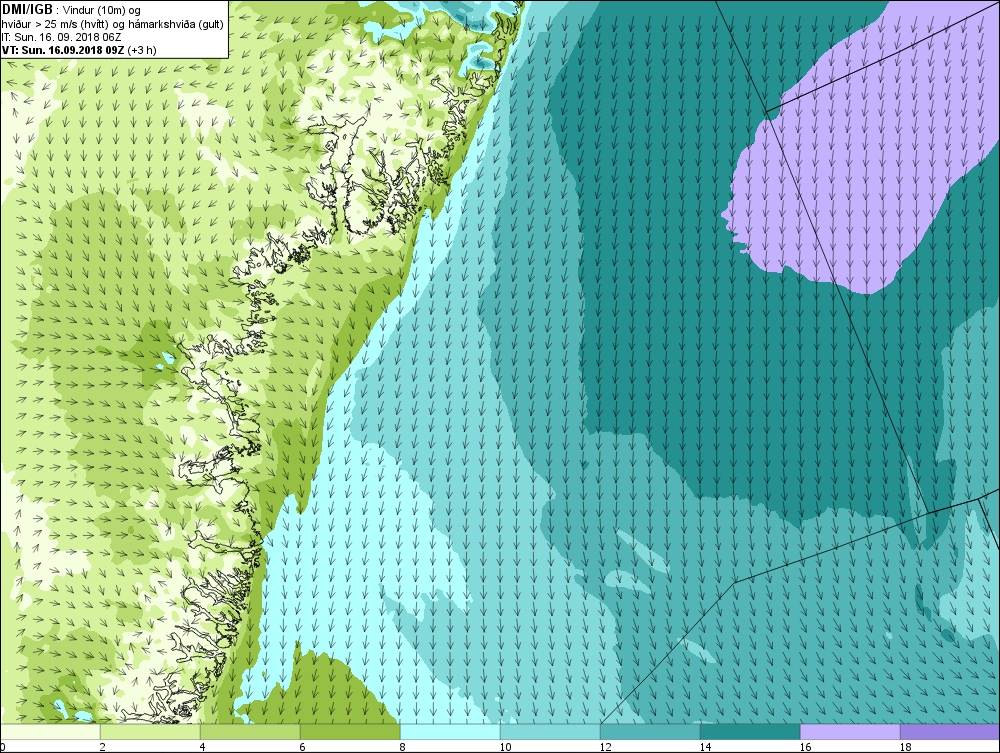1000x753 pixels.
Task: Click the scale label '12'
Action: (605, 747)
